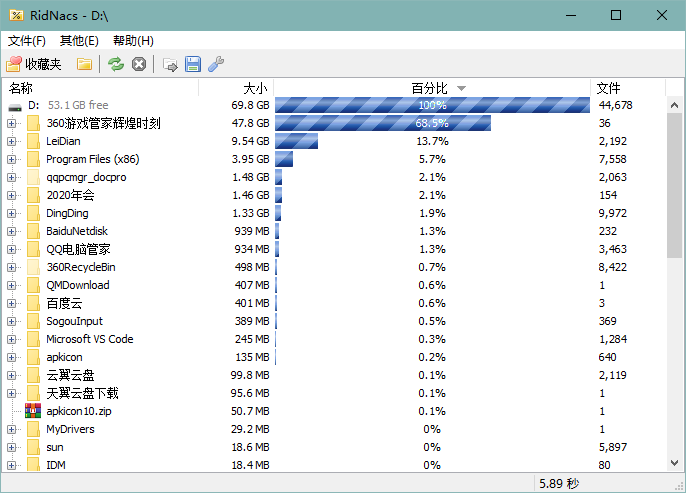Click the BaiduNetdisk folder icon

(x=33, y=231)
